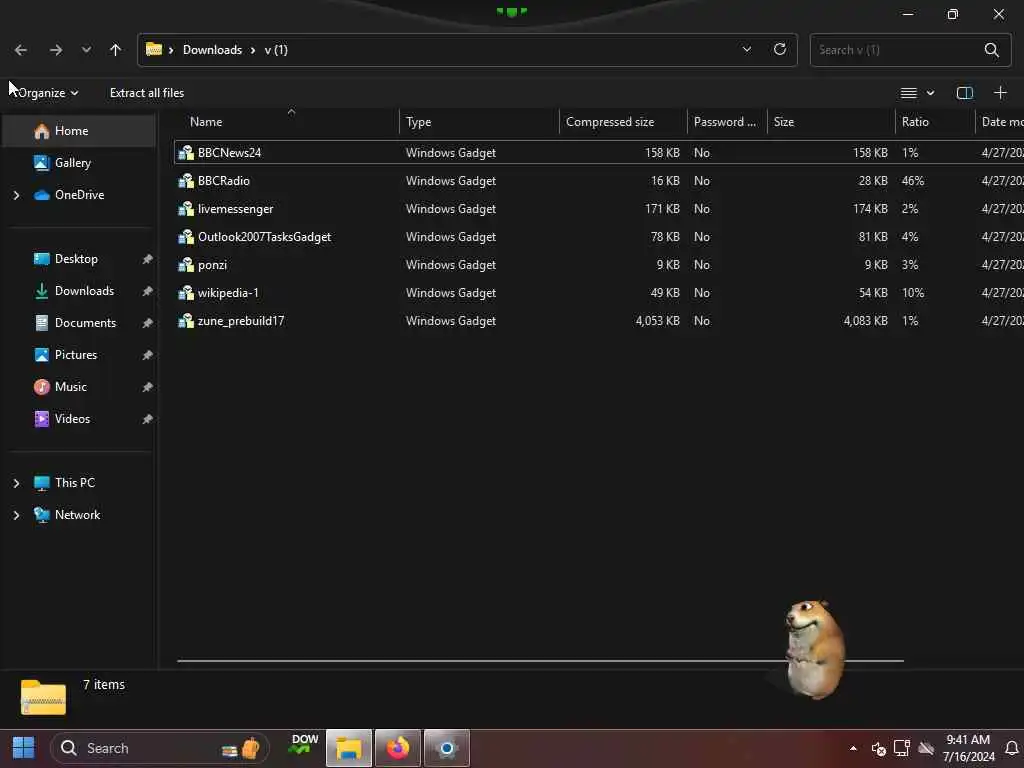Open the notifications bell
1024x768 pixels.
point(1012,748)
